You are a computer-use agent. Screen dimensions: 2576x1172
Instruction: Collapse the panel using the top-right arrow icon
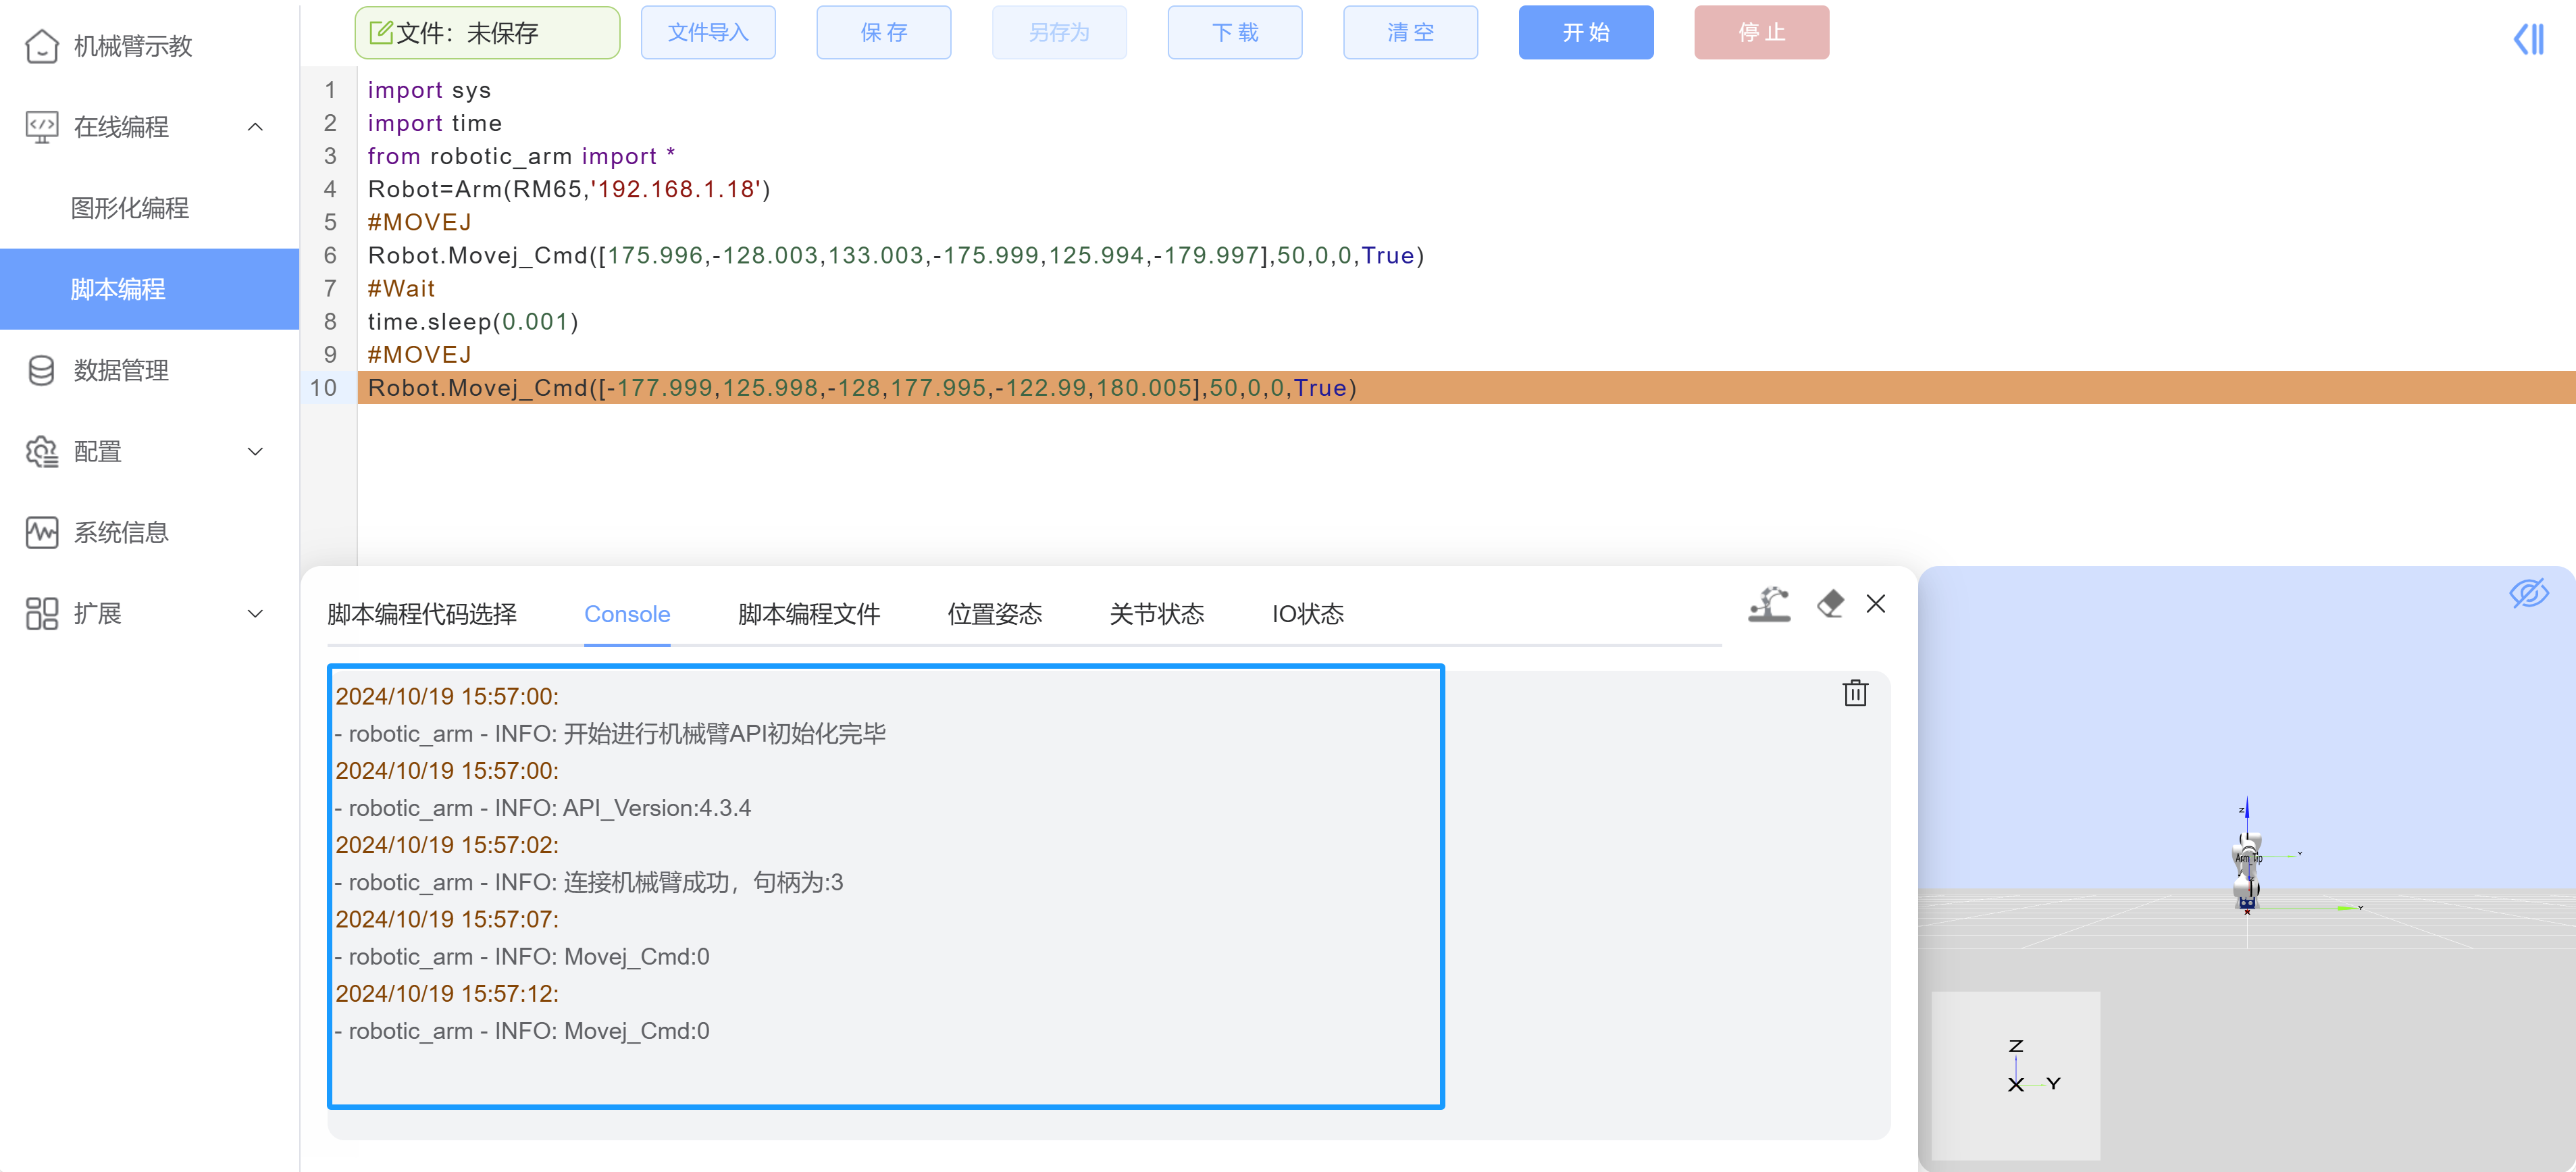[x=2528, y=39]
